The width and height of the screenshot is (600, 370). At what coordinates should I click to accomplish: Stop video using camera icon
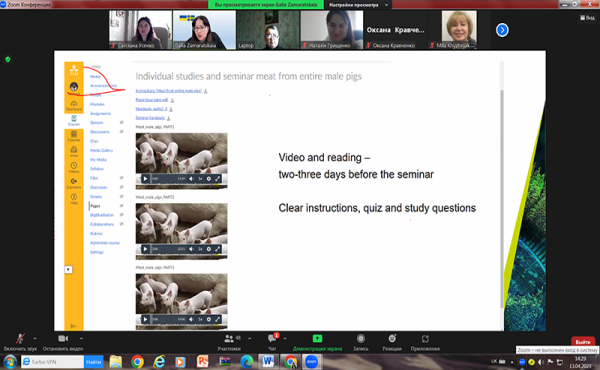pyautogui.click(x=63, y=339)
